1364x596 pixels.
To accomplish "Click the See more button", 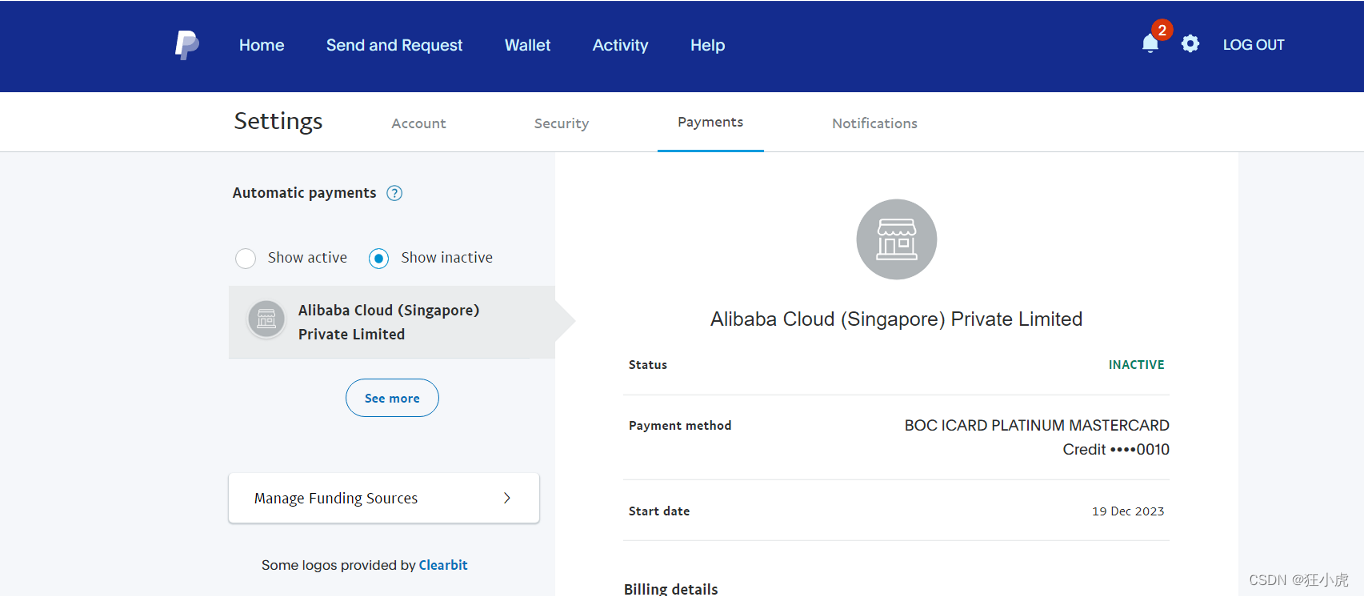I will pos(392,398).
